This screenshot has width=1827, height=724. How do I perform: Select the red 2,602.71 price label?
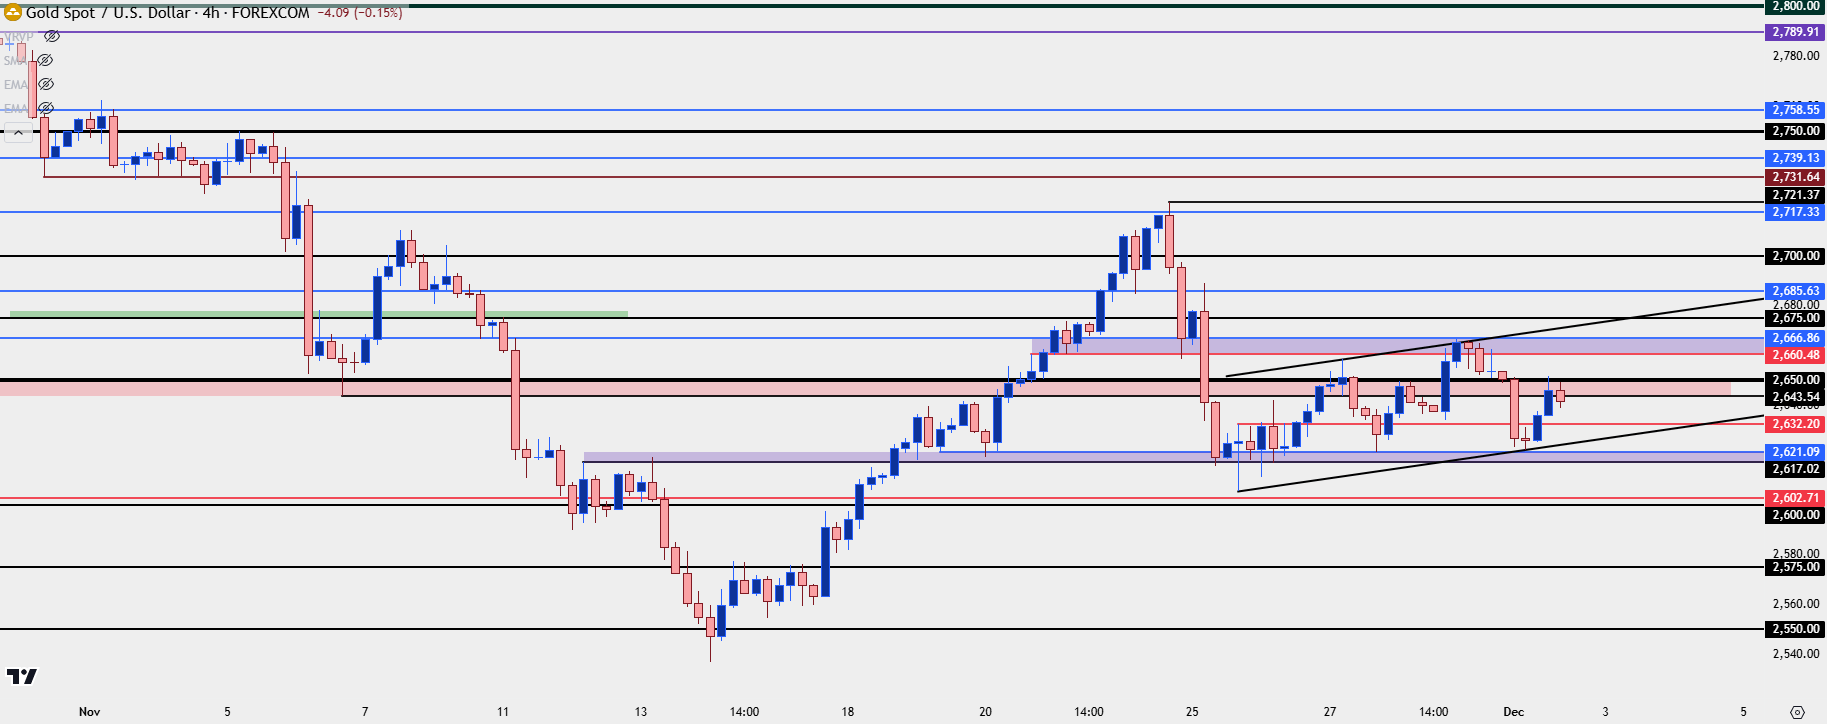coord(1796,498)
